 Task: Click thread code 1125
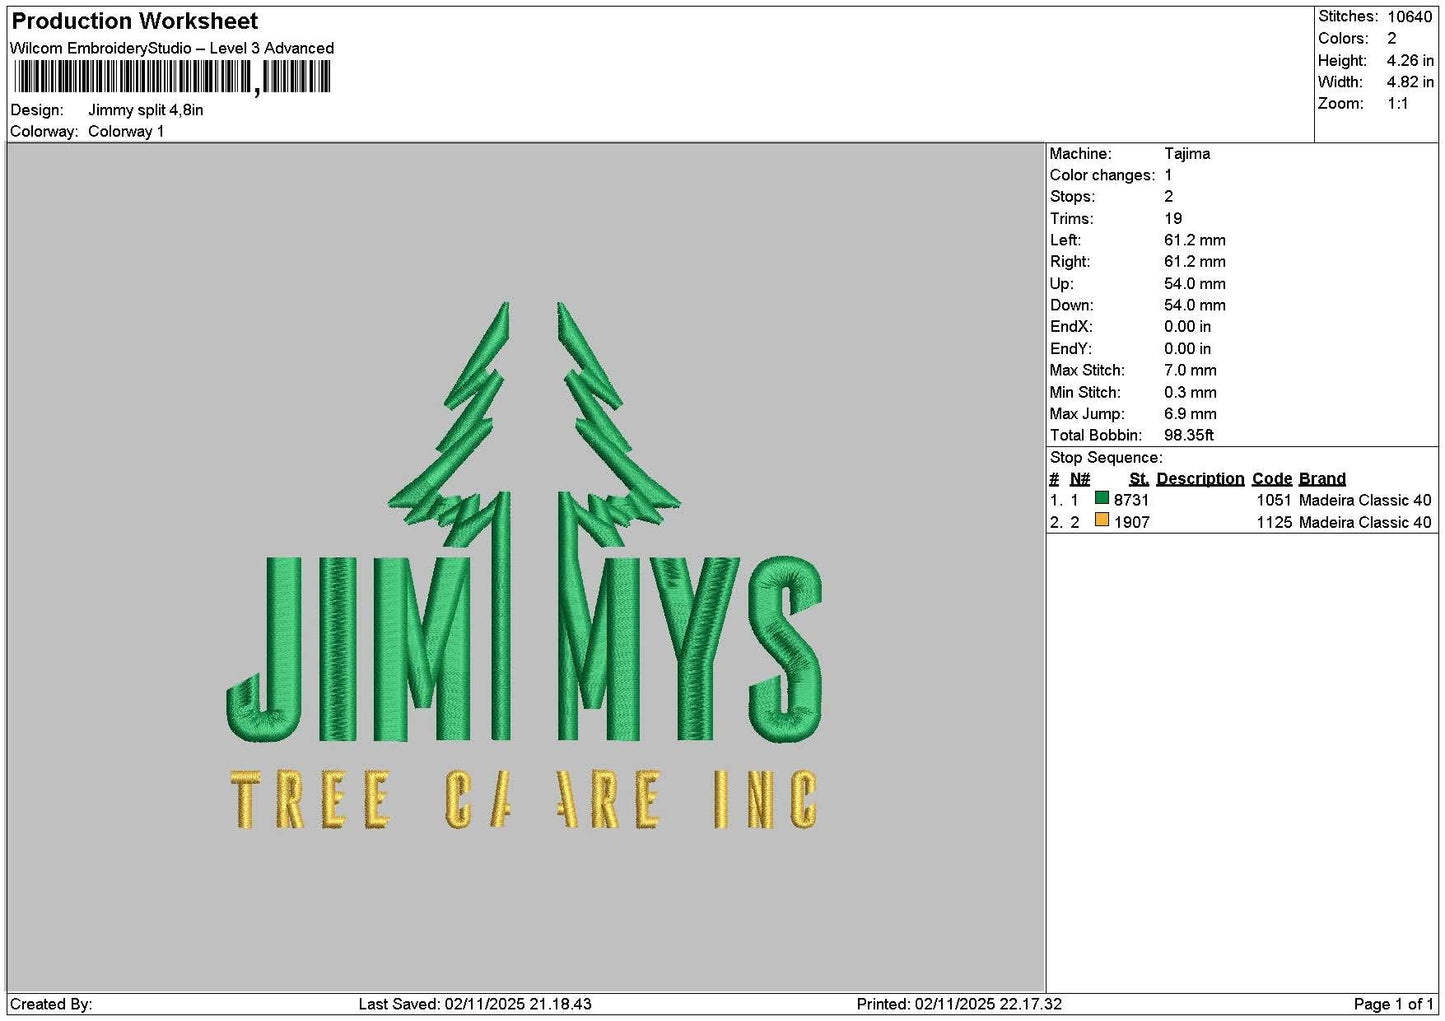[1274, 522]
